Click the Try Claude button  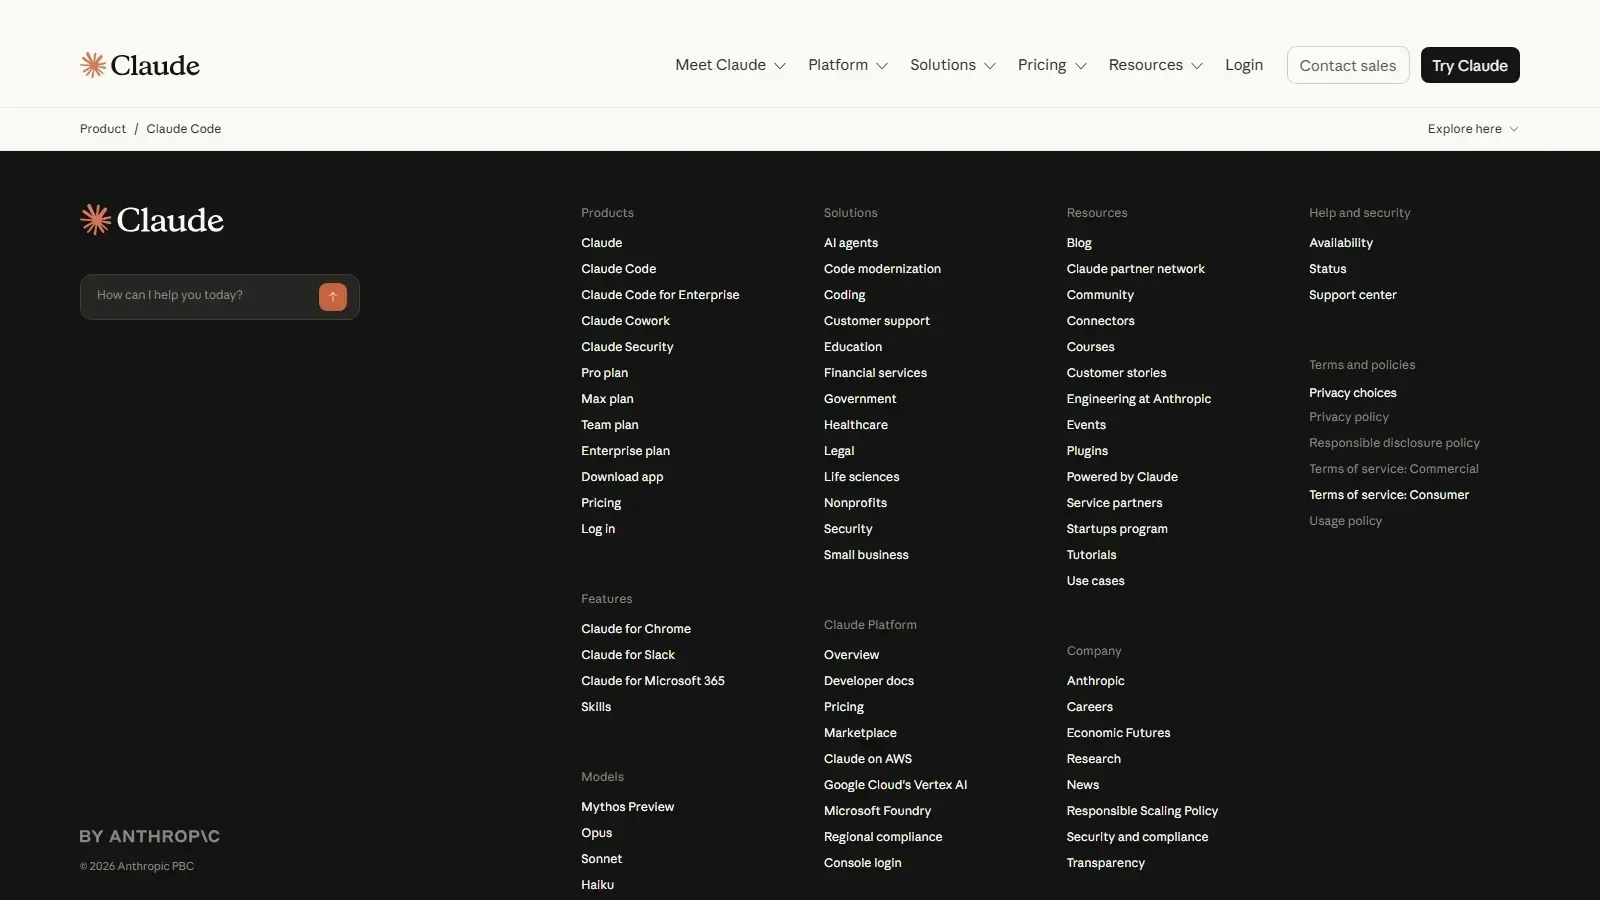coord(1470,65)
